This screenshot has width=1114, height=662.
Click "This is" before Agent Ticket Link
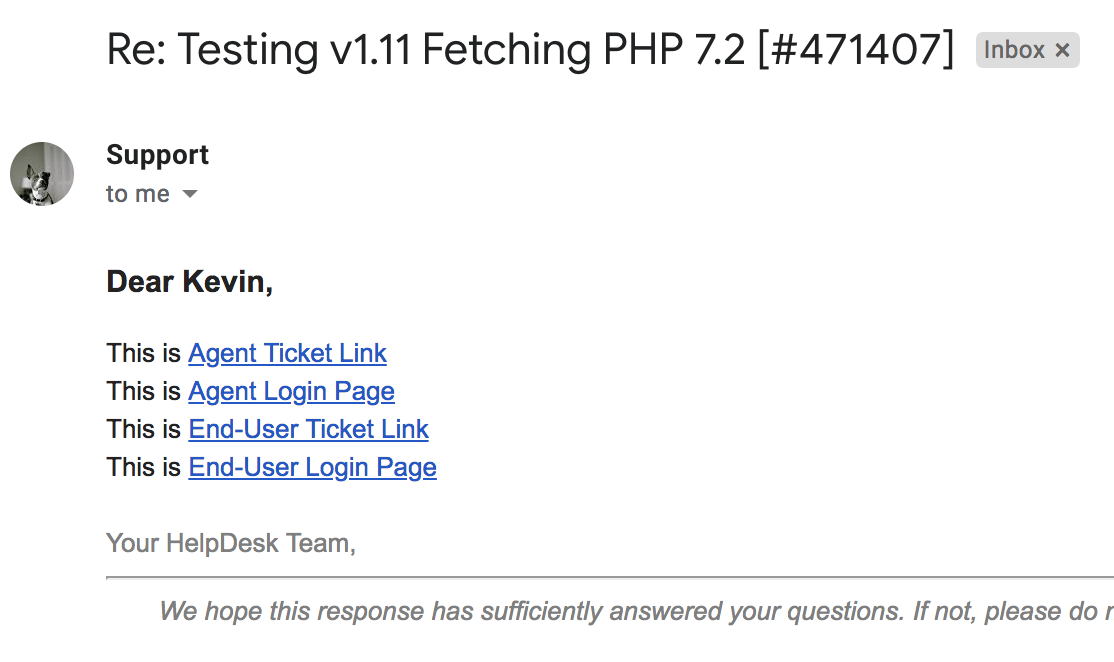click(144, 353)
